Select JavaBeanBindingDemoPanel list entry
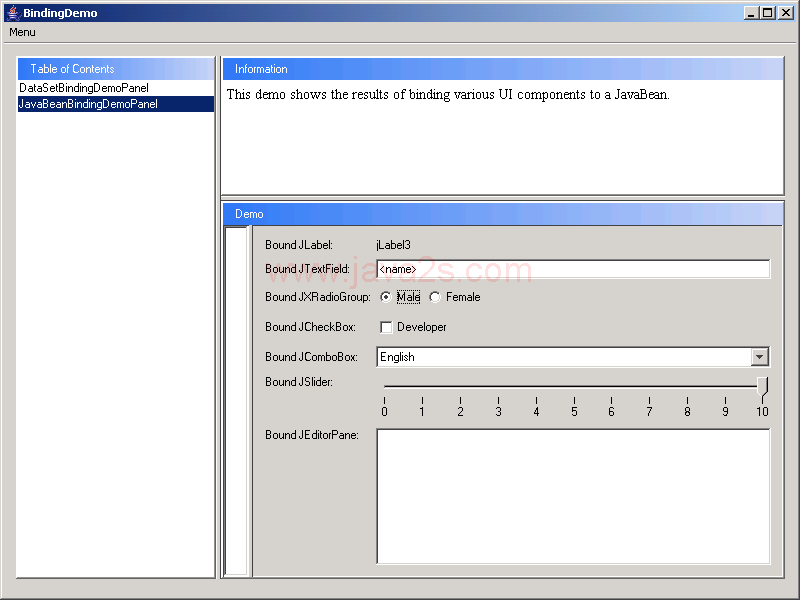Viewport: 800px width, 600px height. [116, 104]
